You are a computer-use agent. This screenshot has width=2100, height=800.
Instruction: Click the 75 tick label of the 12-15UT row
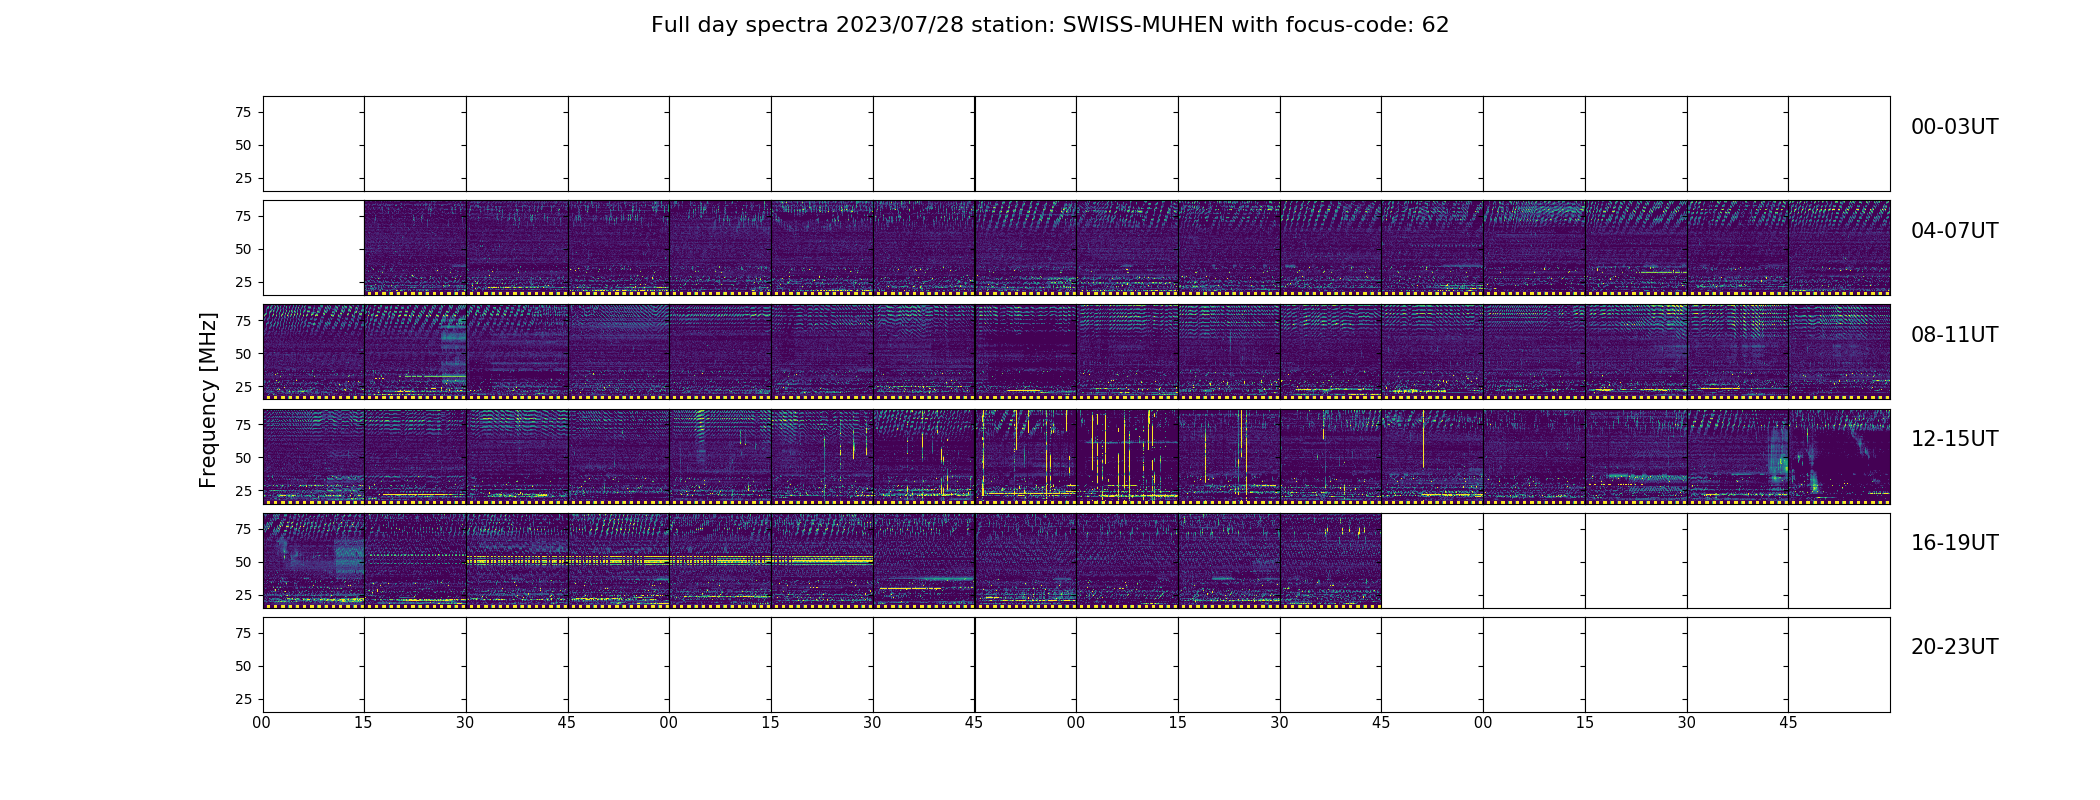(243, 424)
